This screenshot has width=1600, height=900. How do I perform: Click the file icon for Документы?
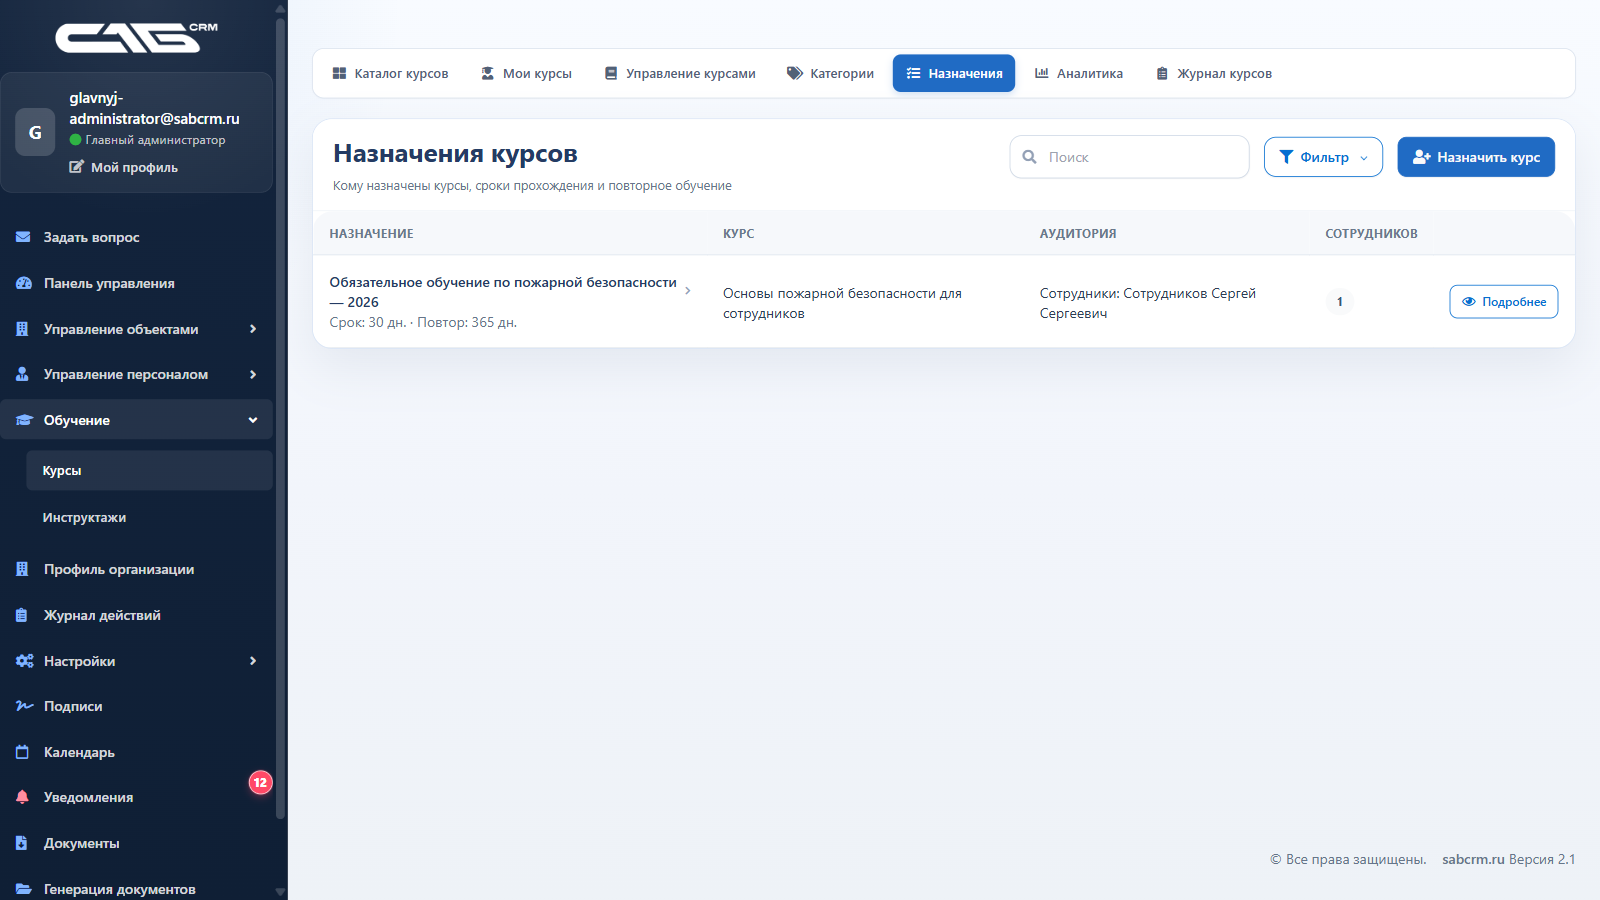22,843
